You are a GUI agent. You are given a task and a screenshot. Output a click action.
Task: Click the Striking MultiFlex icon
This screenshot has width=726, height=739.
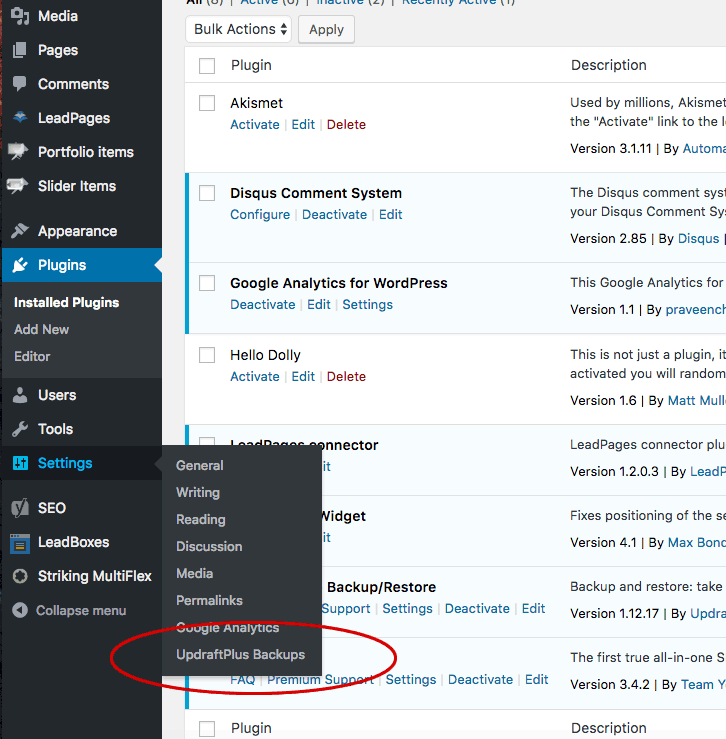click(20, 576)
